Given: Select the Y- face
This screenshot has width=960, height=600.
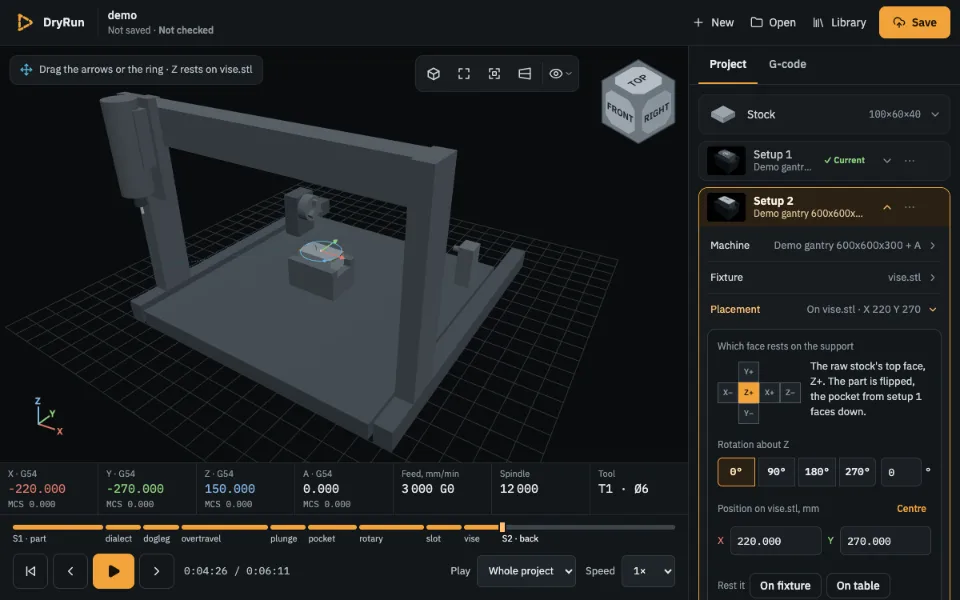Looking at the screenshot, I should [748, 413].
